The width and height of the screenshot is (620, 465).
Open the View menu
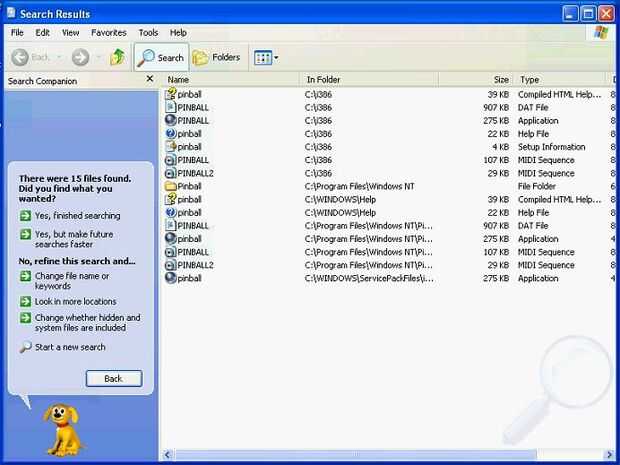[70, 33]
